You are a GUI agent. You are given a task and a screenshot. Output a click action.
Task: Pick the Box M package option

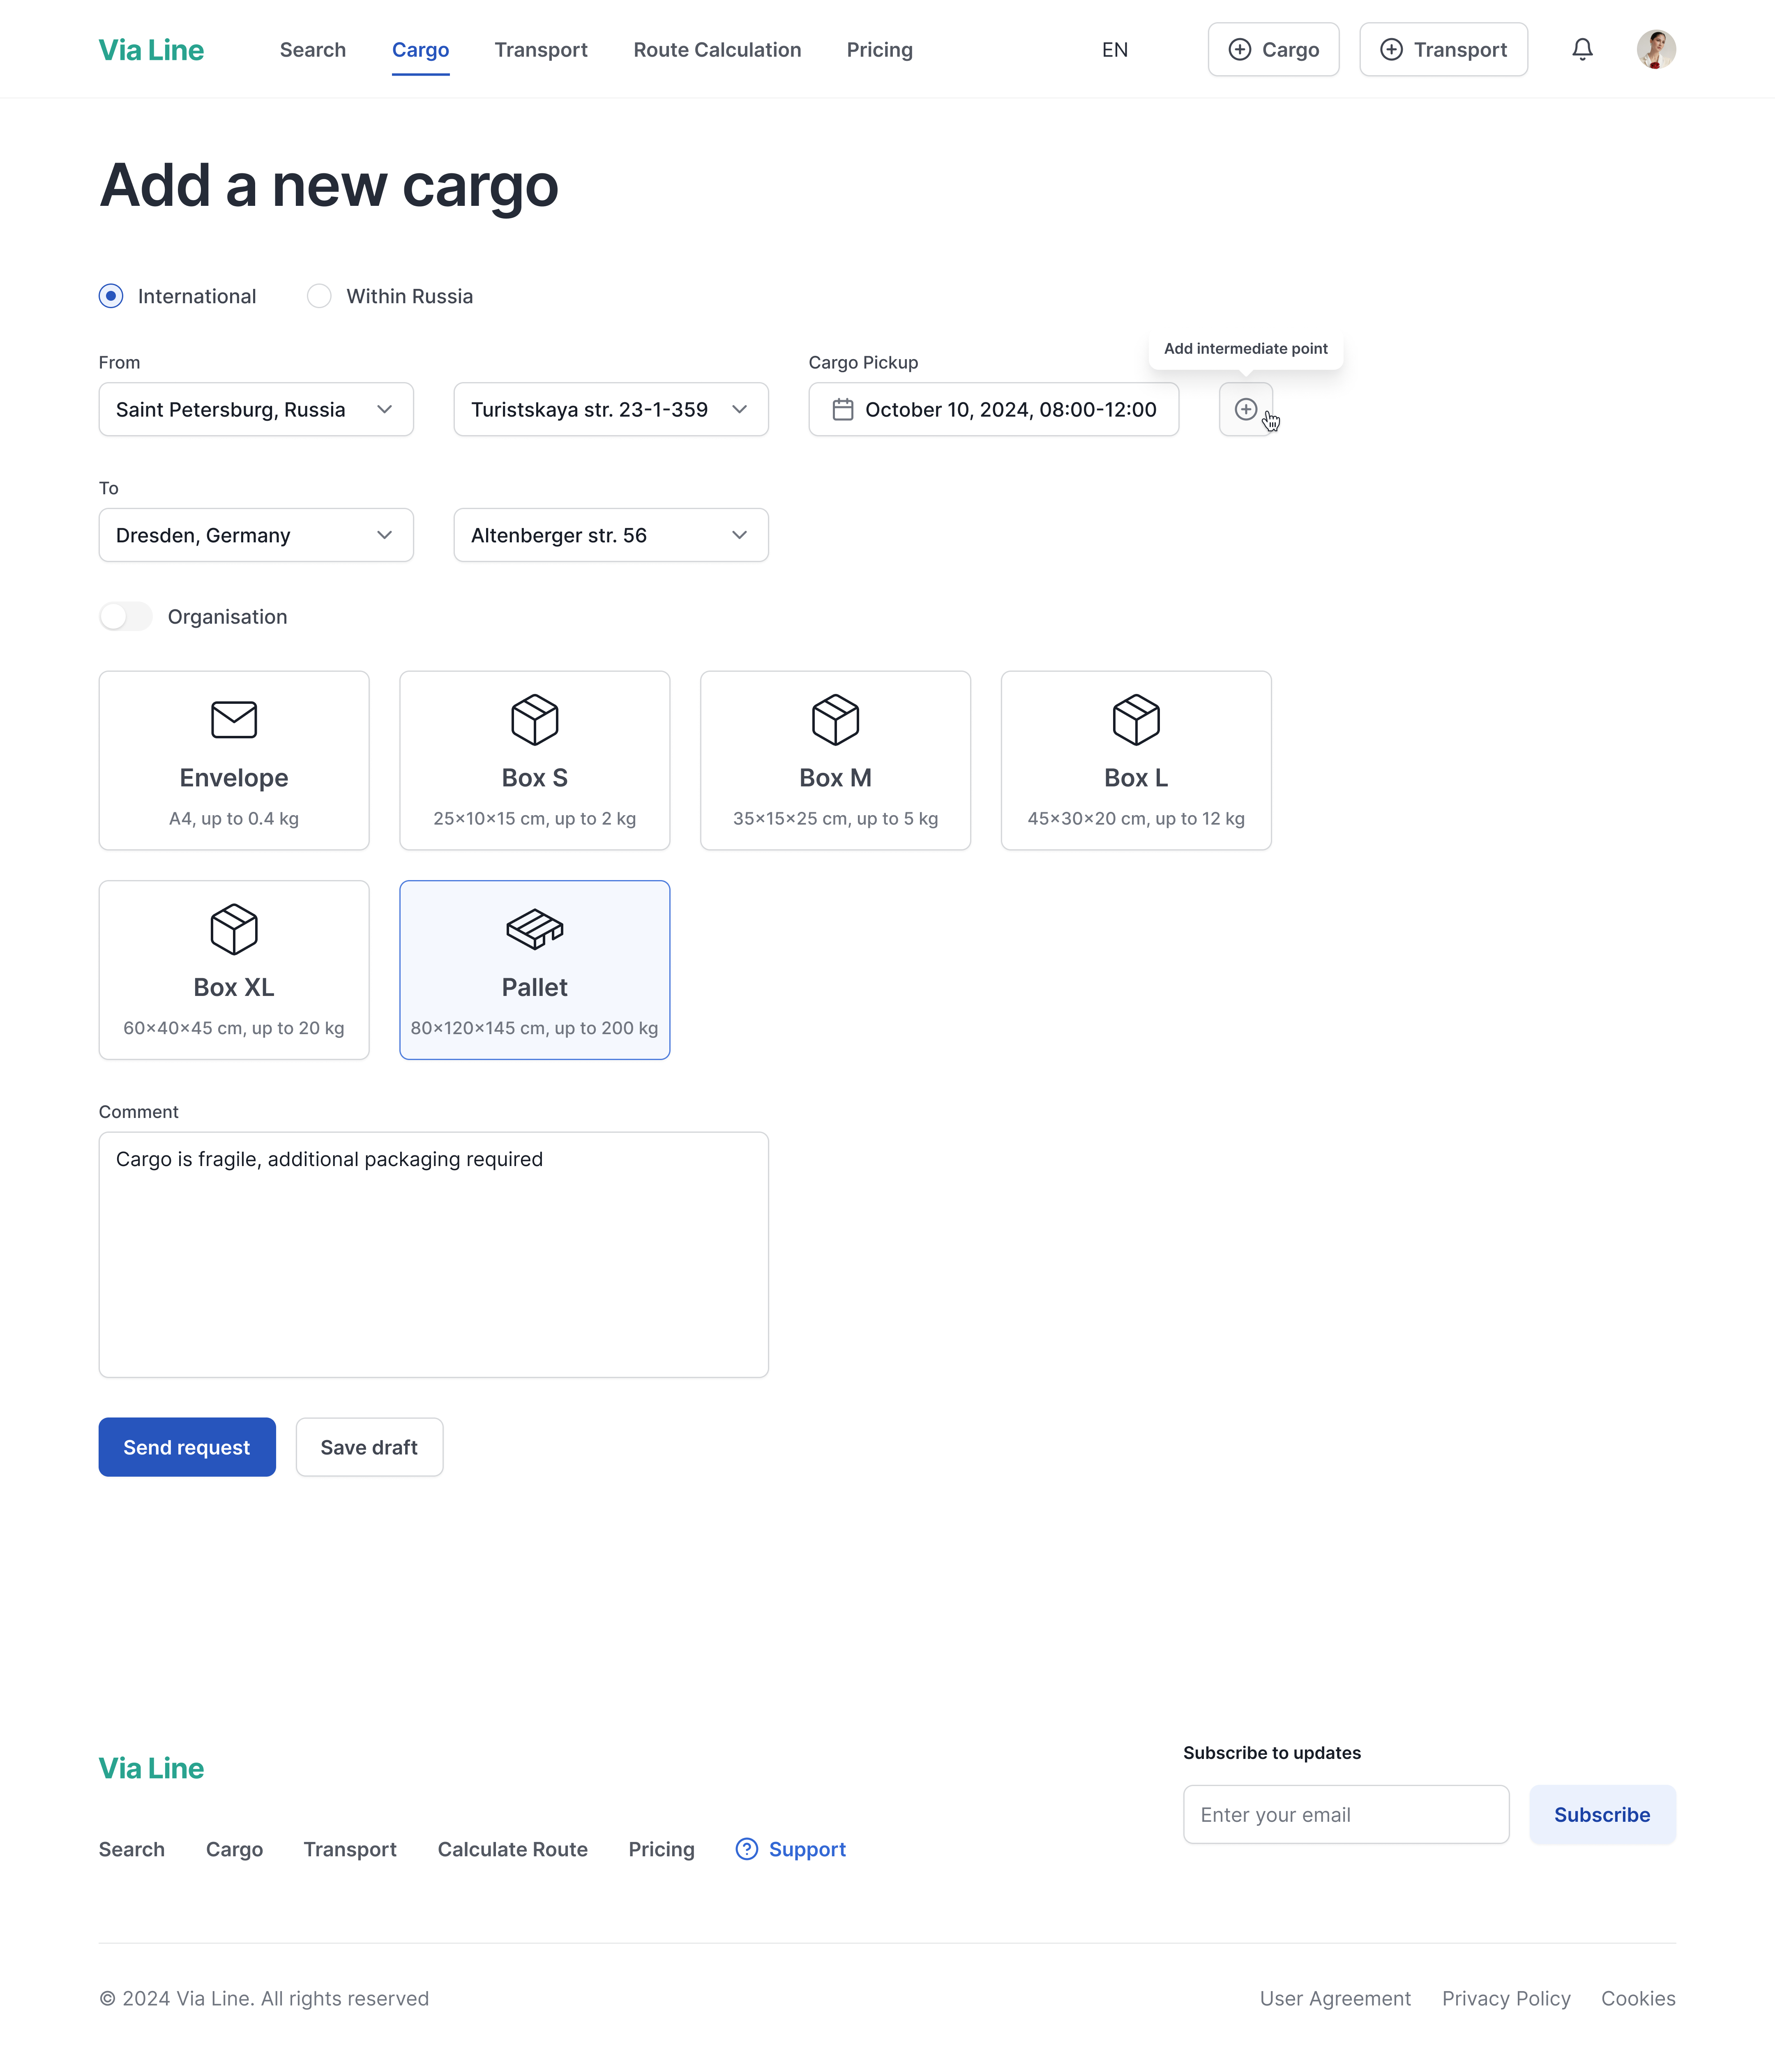click(835, 760)
